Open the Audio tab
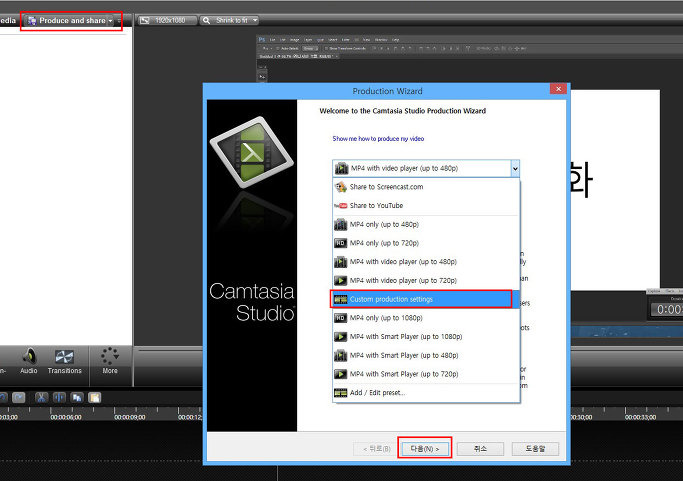The width and height of the screenshot is (683, 481). pos(29,361)
